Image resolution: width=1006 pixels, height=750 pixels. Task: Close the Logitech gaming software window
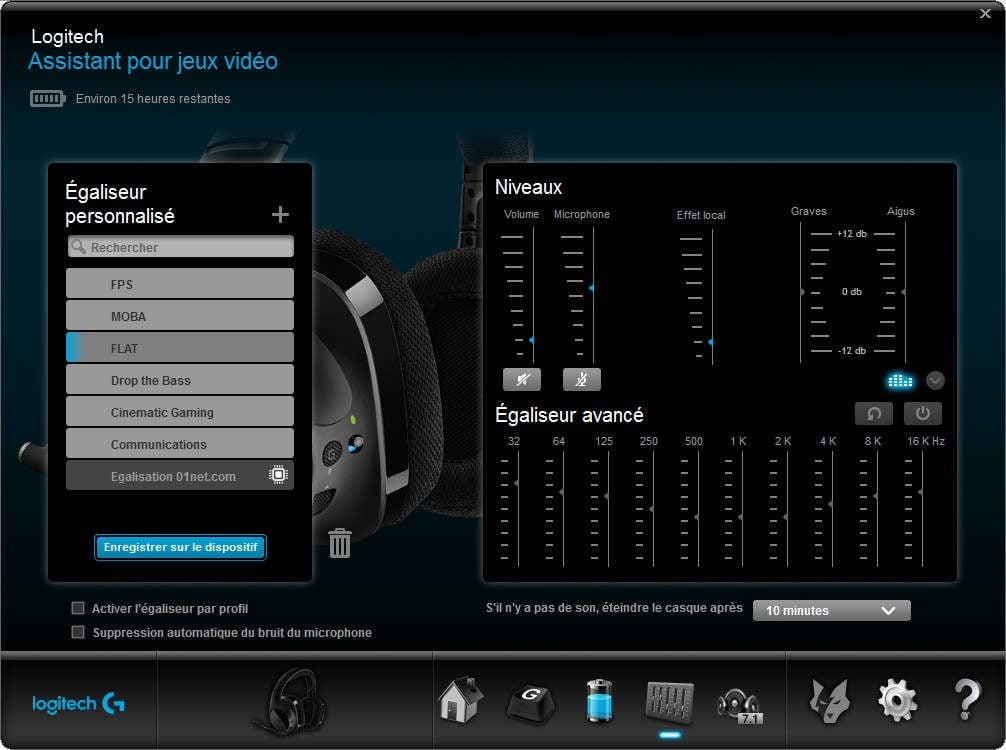tap(985, 13)
